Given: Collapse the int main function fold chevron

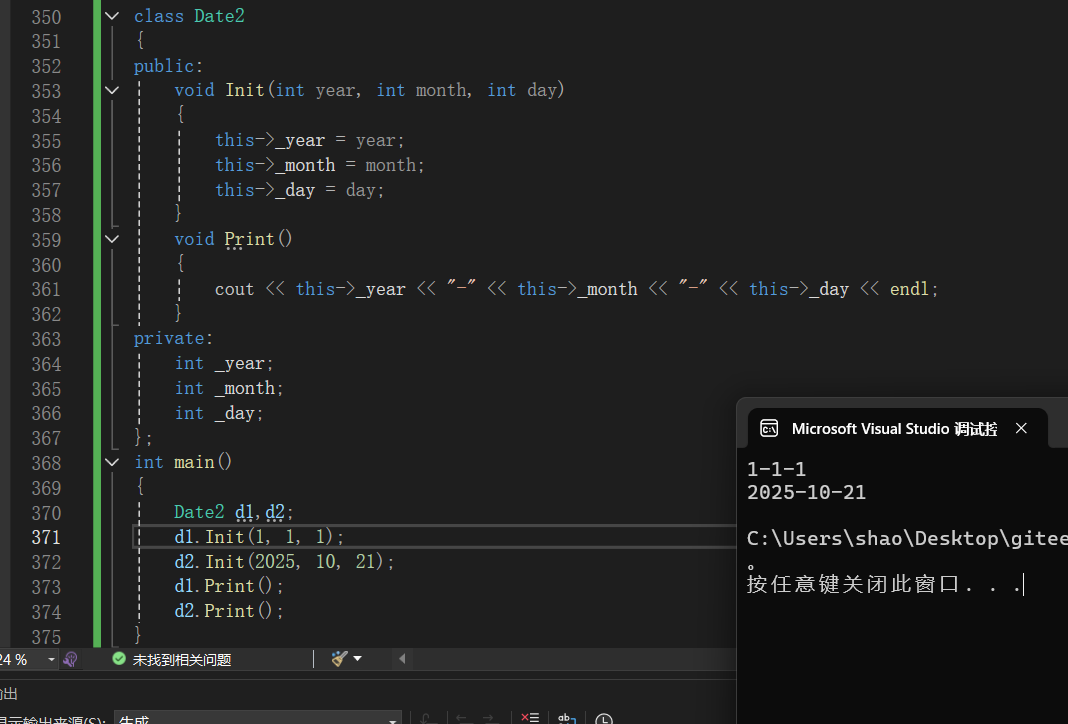Looking at the screenshot, I should (112, 462).
